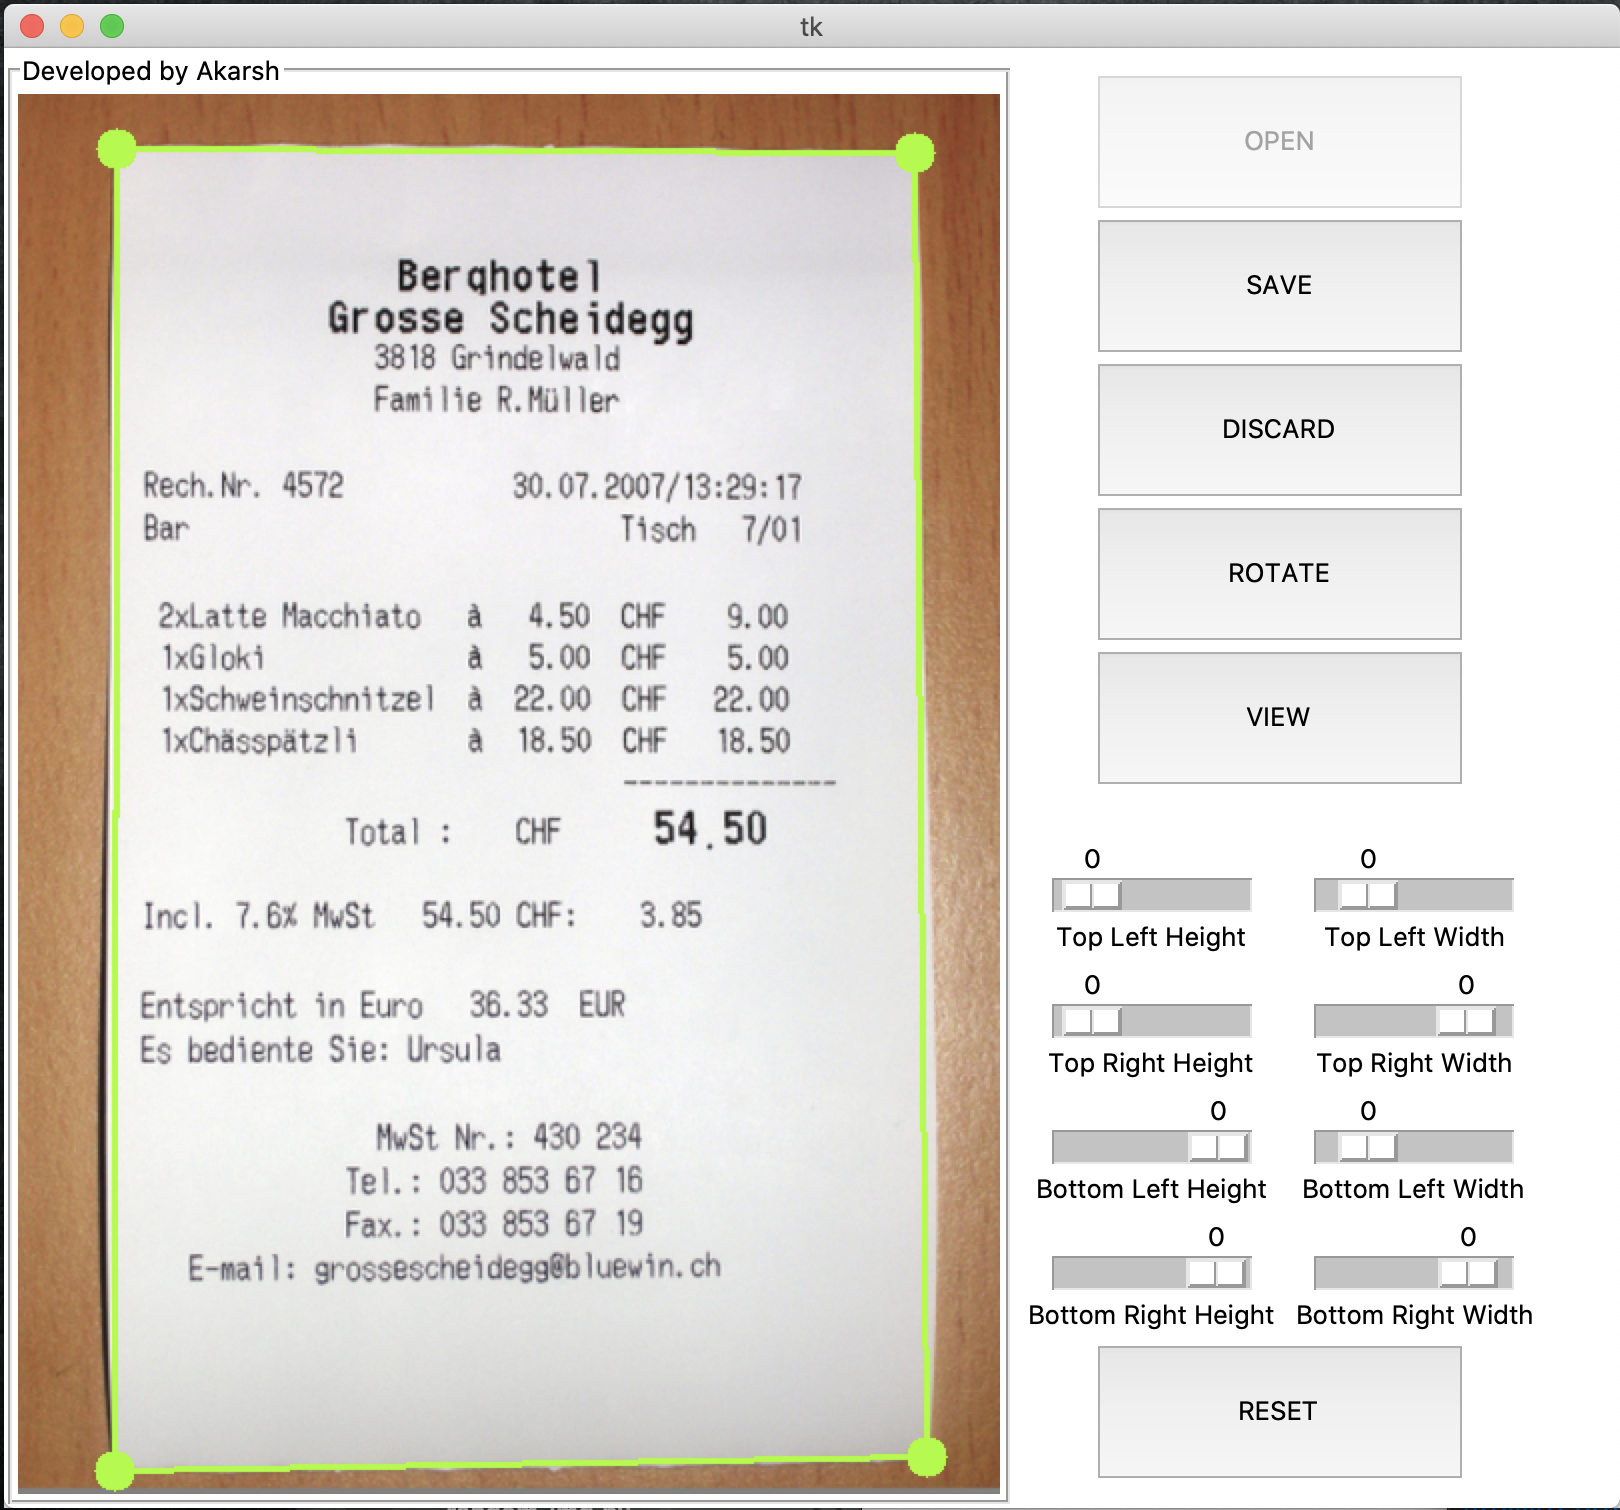Select the top-right green corner handle
The height and width of the screenshot is (1510, 1620).
(915, 153)
